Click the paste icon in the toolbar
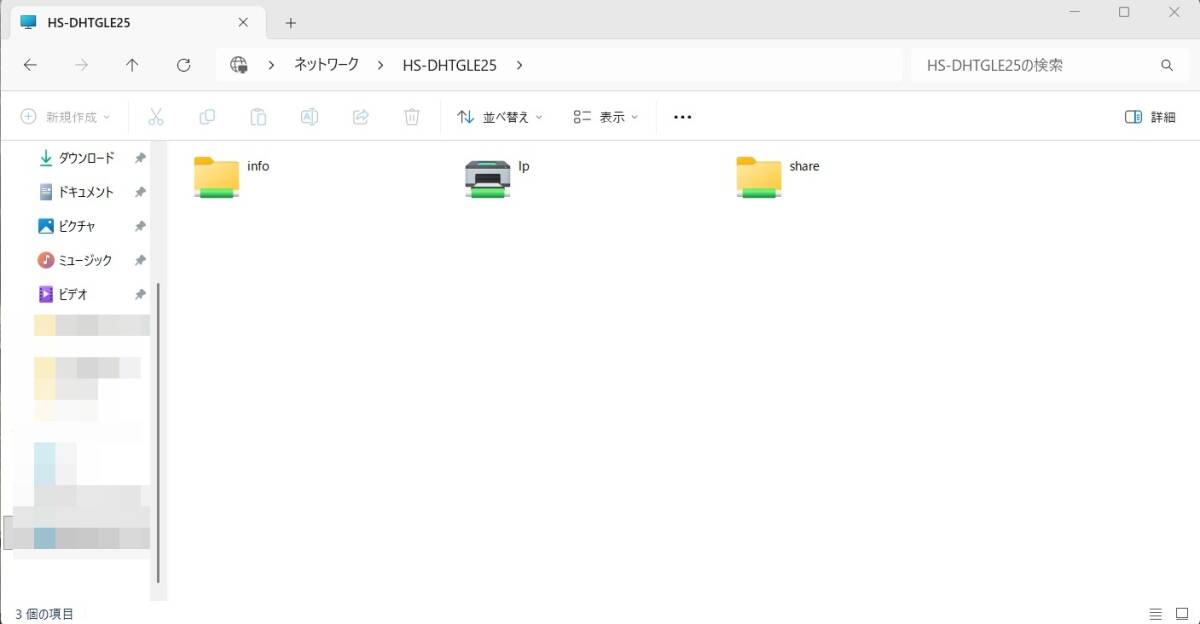 258,117
